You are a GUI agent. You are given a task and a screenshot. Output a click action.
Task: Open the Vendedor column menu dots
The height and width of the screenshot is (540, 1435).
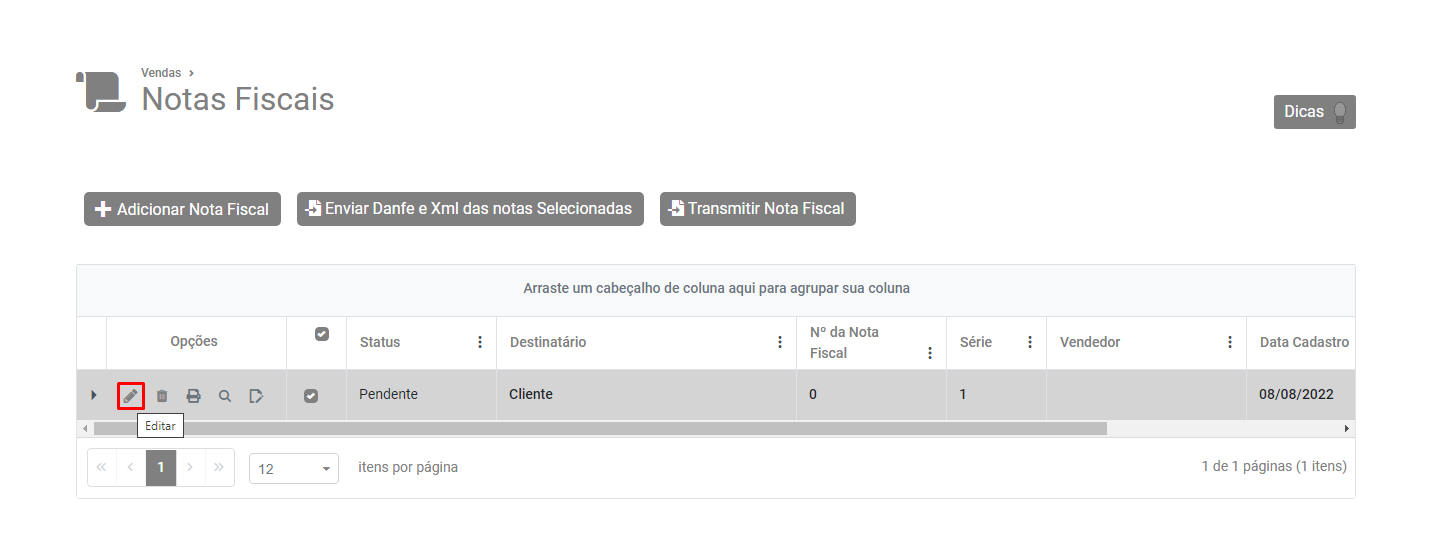[1230, 342]
